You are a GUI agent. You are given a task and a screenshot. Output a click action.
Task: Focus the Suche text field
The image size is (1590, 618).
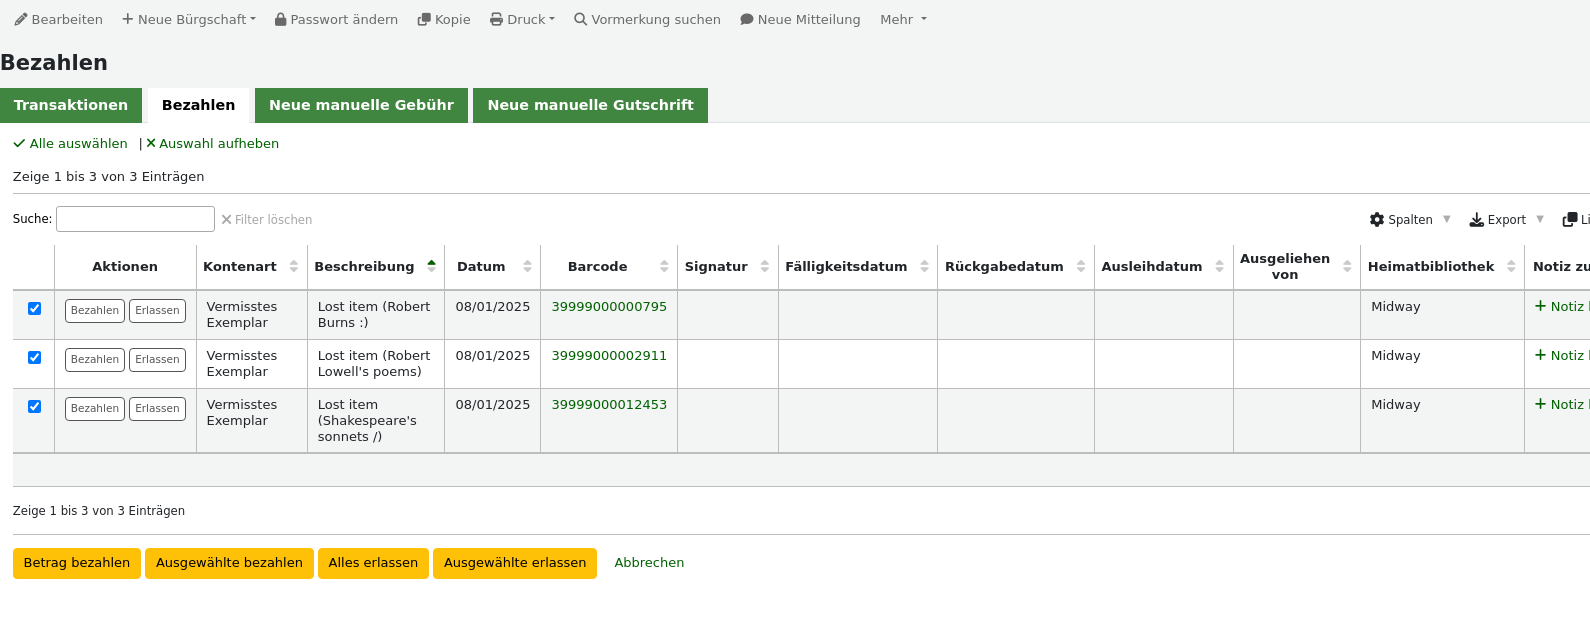click(x=135, y=219)
